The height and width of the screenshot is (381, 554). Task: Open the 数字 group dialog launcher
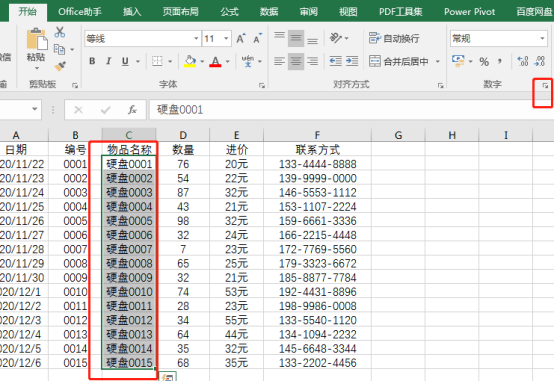[545, 85]
